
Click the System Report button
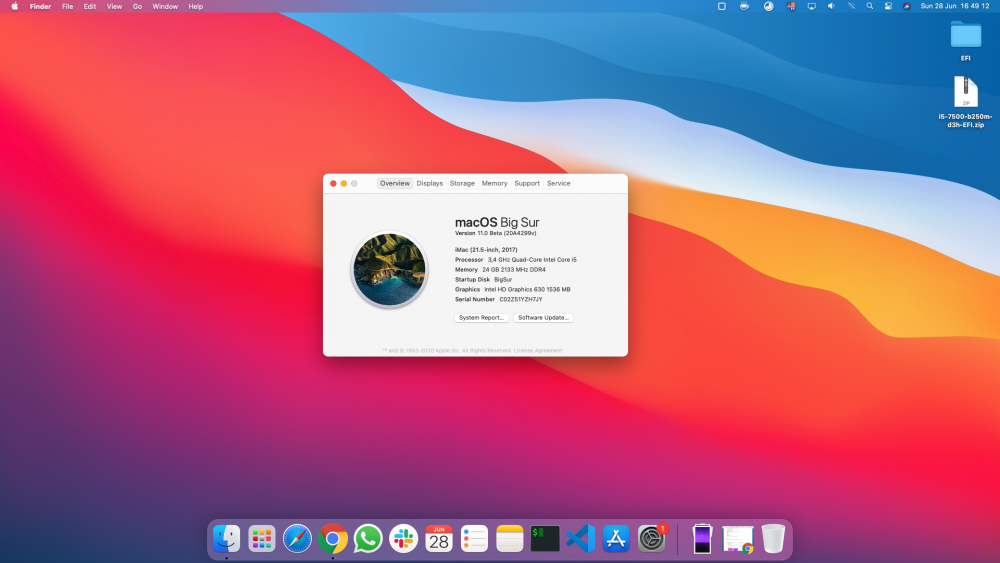click(x=482, y=318)
